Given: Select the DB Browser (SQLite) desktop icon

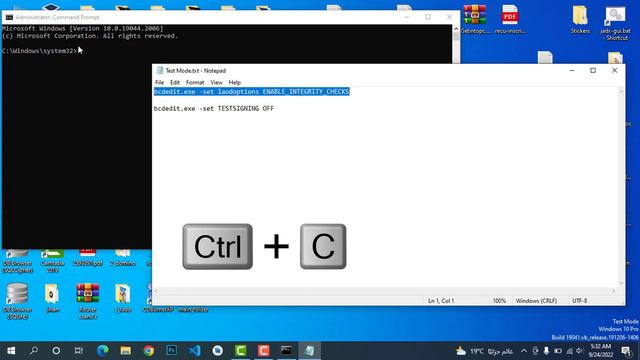Looking at the screenshot, I should [18, 301].
